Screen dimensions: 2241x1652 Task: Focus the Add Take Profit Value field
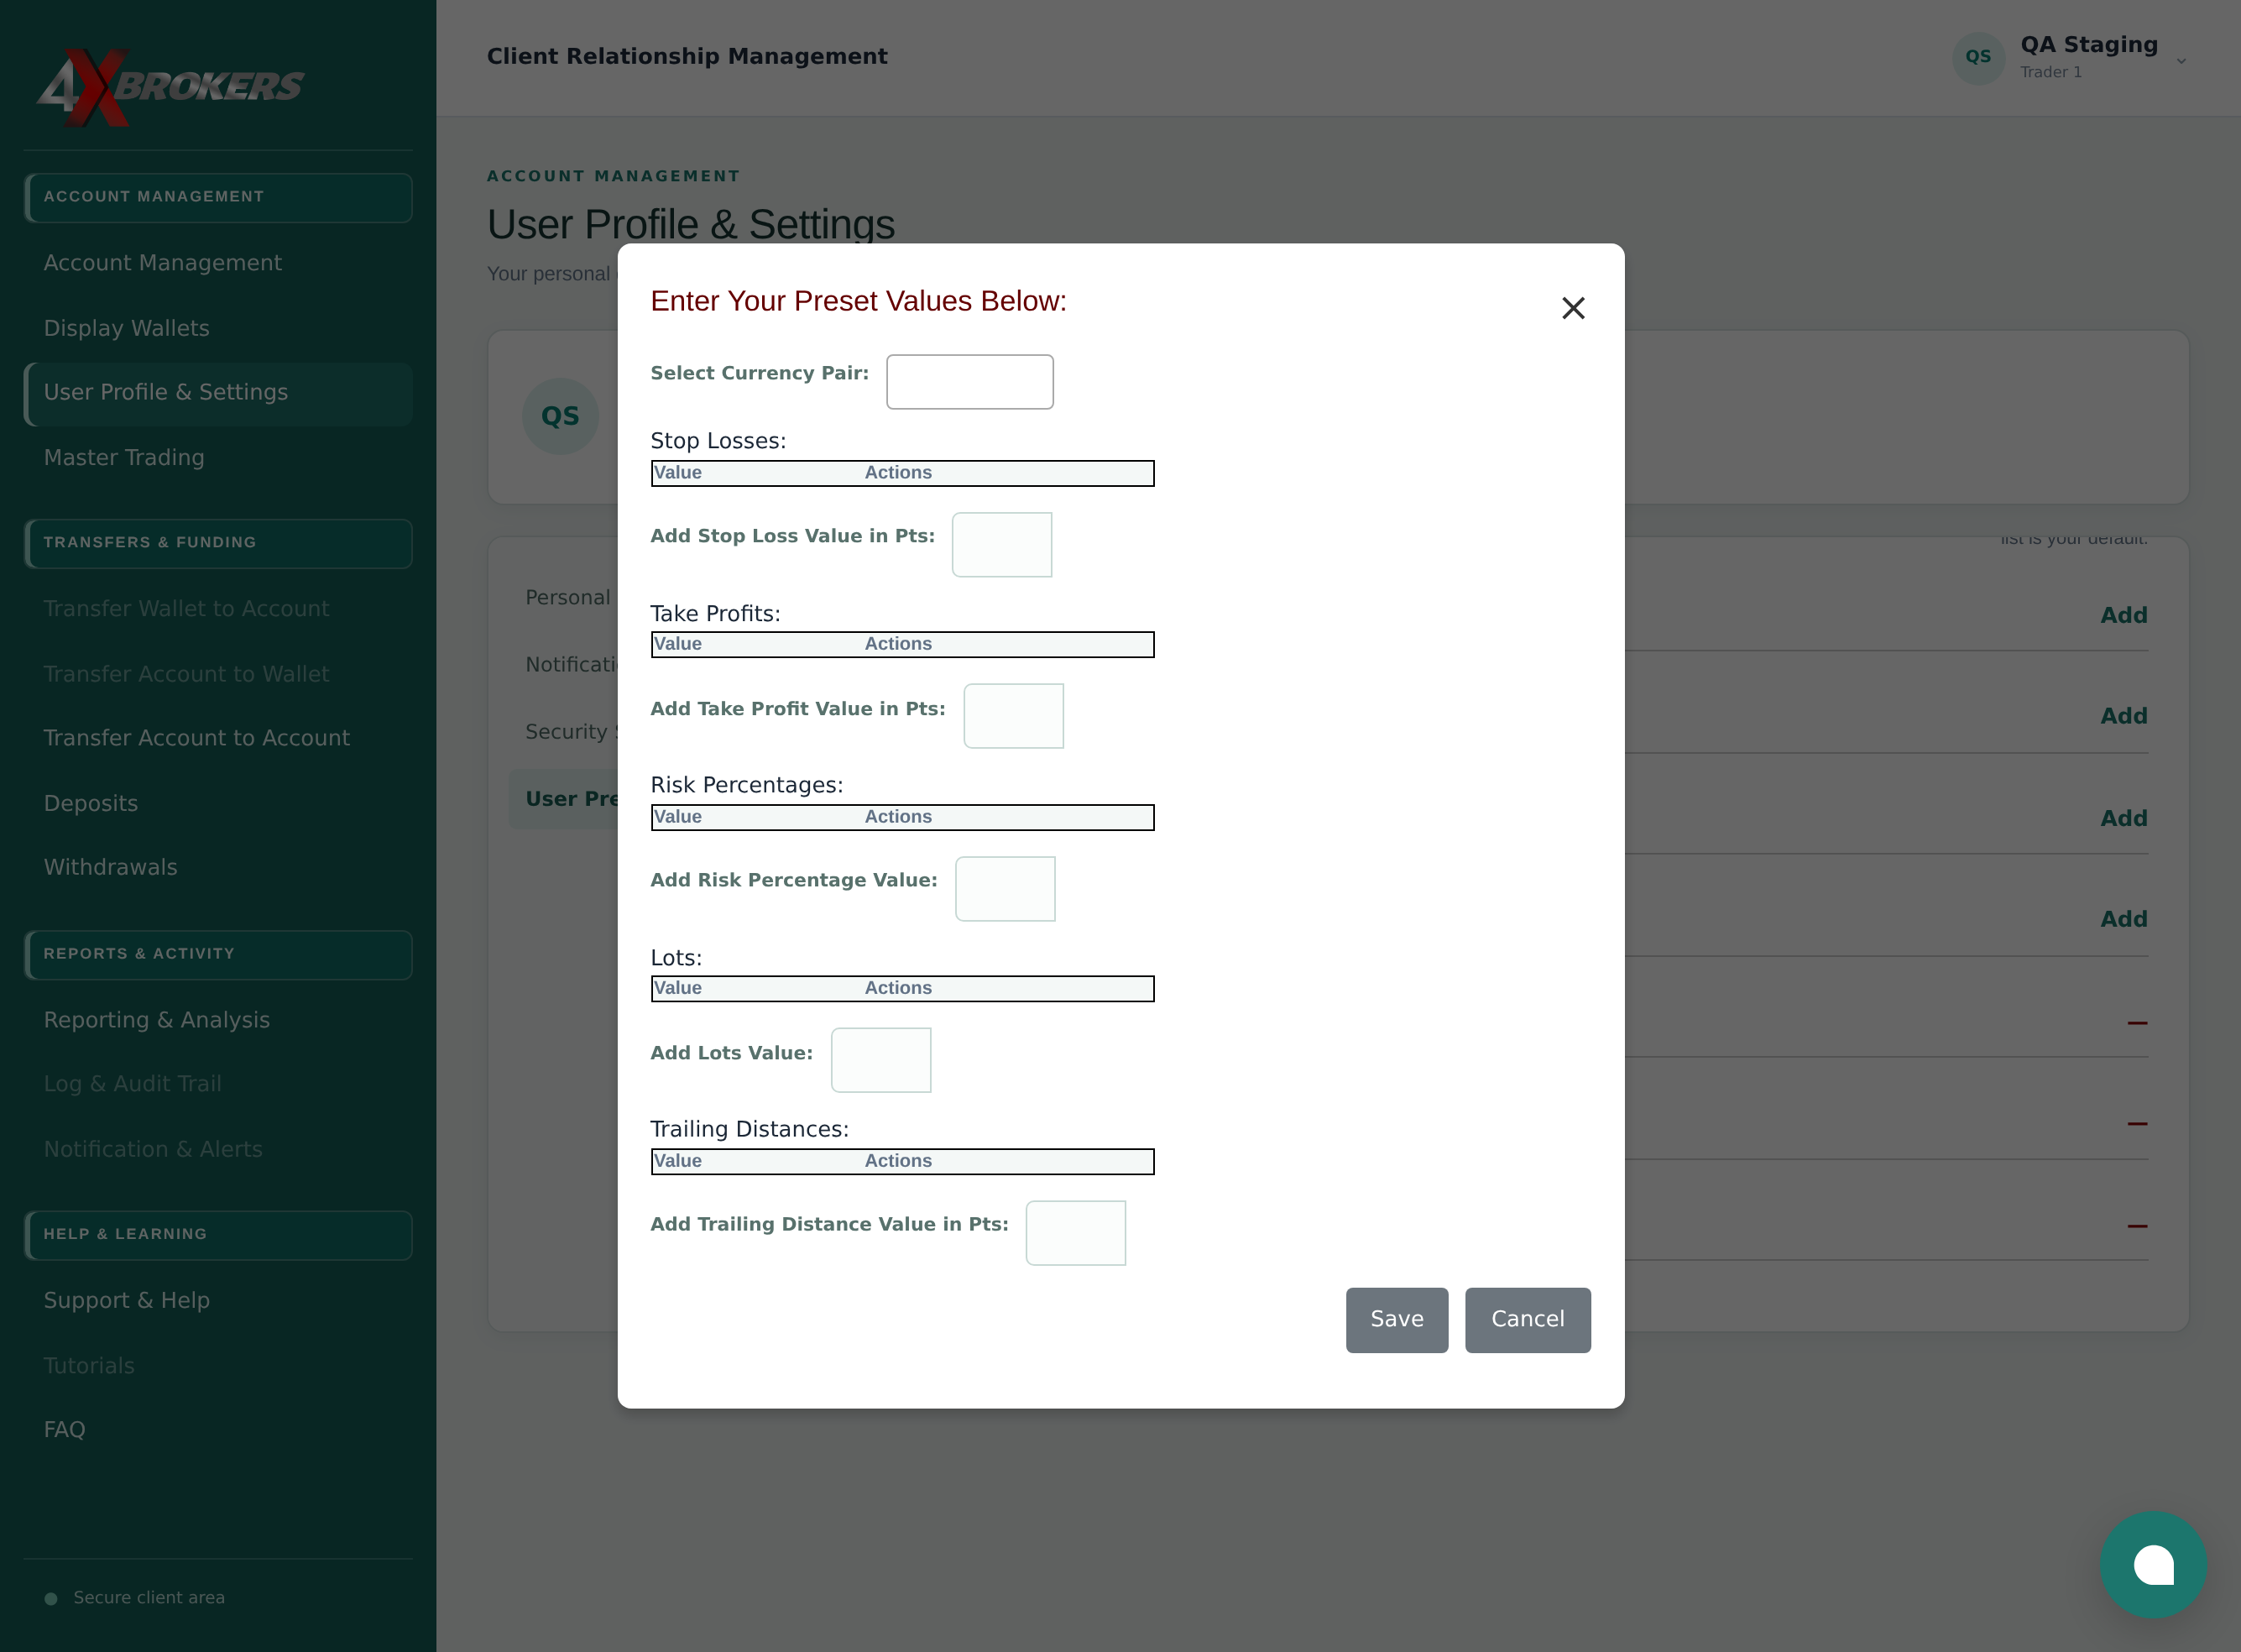(x=1013, y=716)
